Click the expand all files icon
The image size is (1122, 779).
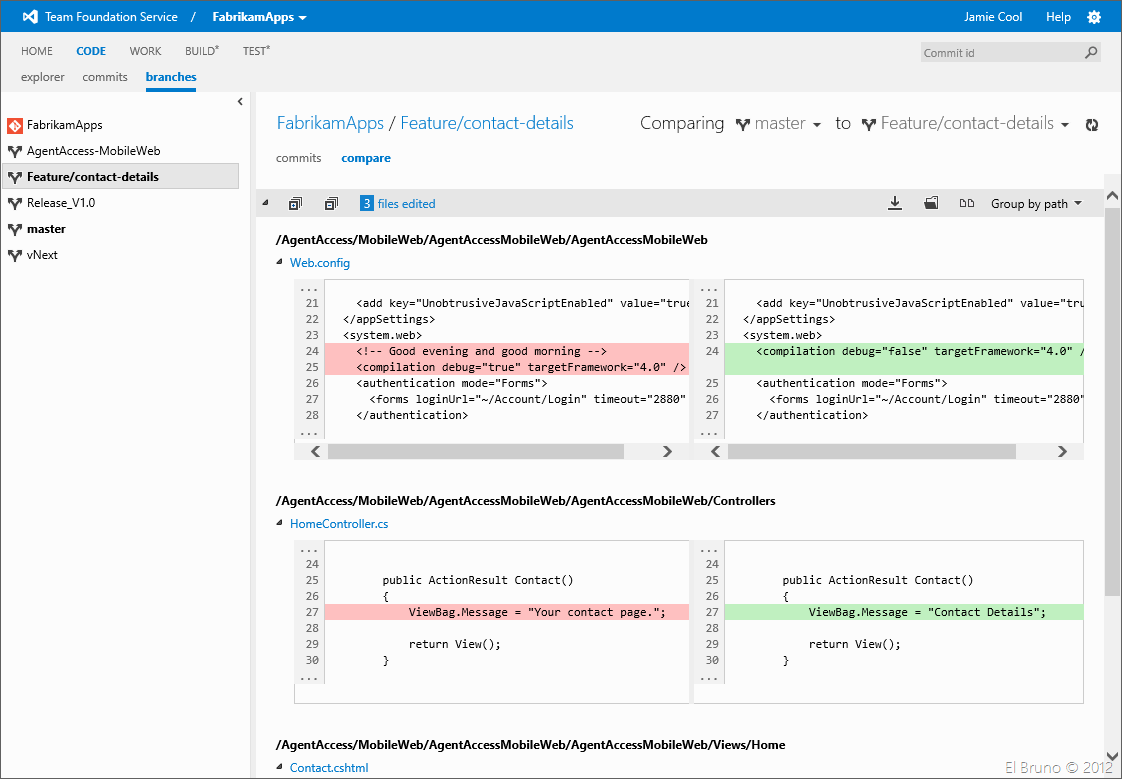[x=295, y=204]
